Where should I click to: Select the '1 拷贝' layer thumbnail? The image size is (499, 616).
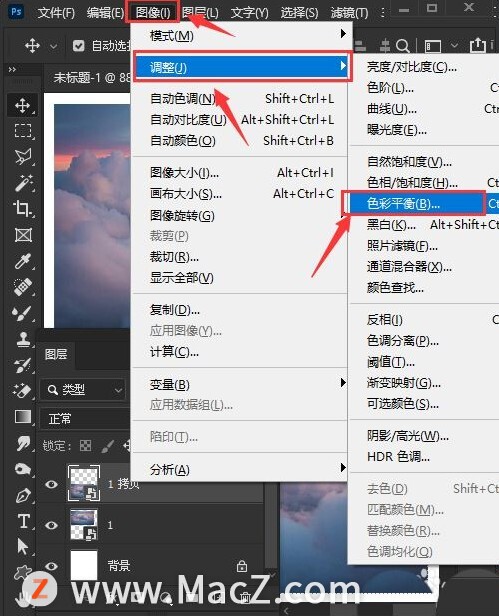coord(84,483)
